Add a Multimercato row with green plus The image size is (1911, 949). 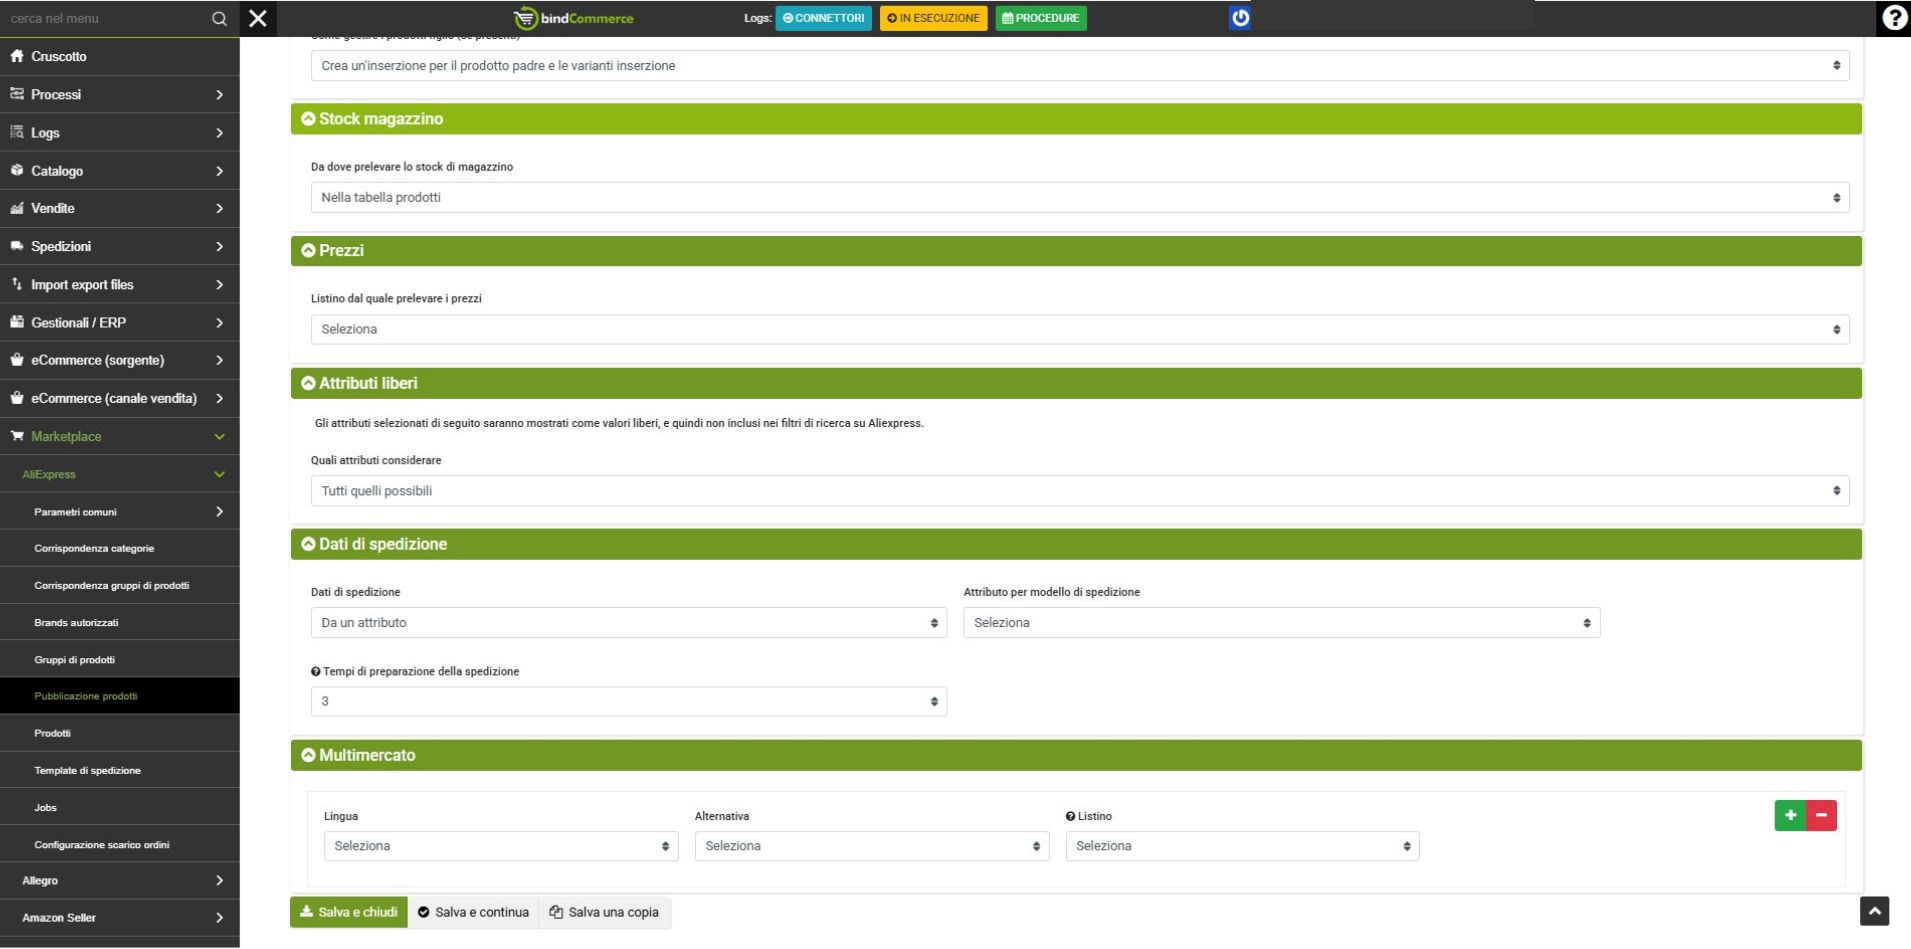pyautogui.click(x=1790, y=816)
